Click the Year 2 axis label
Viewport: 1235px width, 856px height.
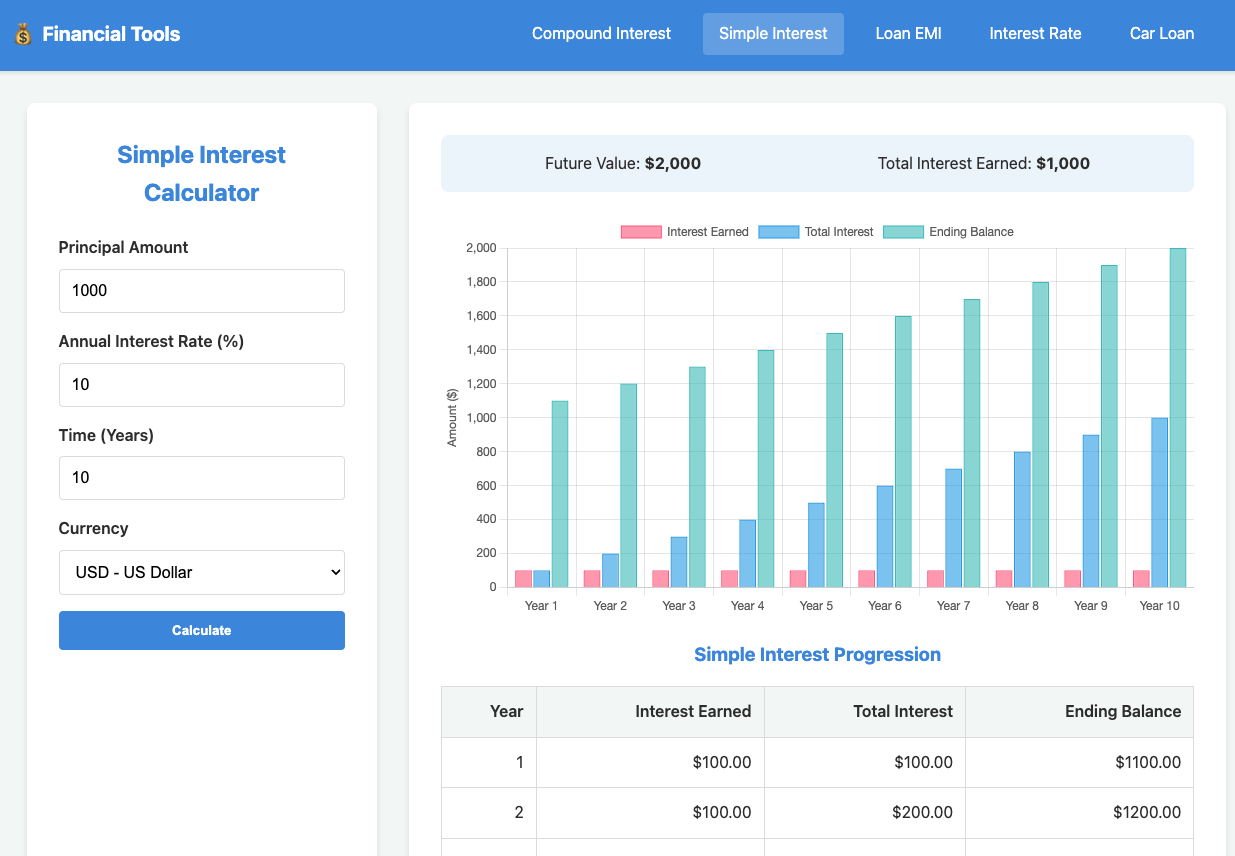pyautogui.click(x=610, y=606)
